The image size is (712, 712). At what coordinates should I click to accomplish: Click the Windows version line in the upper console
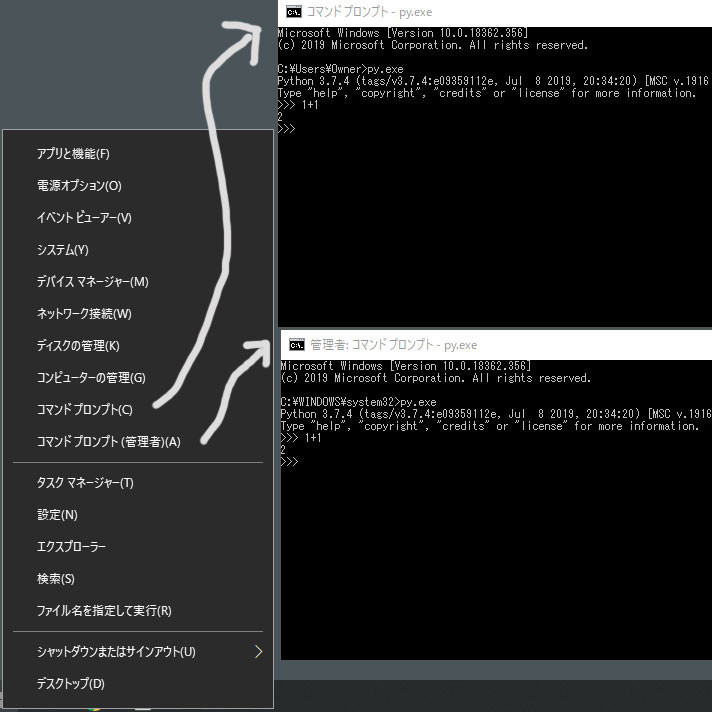pos(403,33)
